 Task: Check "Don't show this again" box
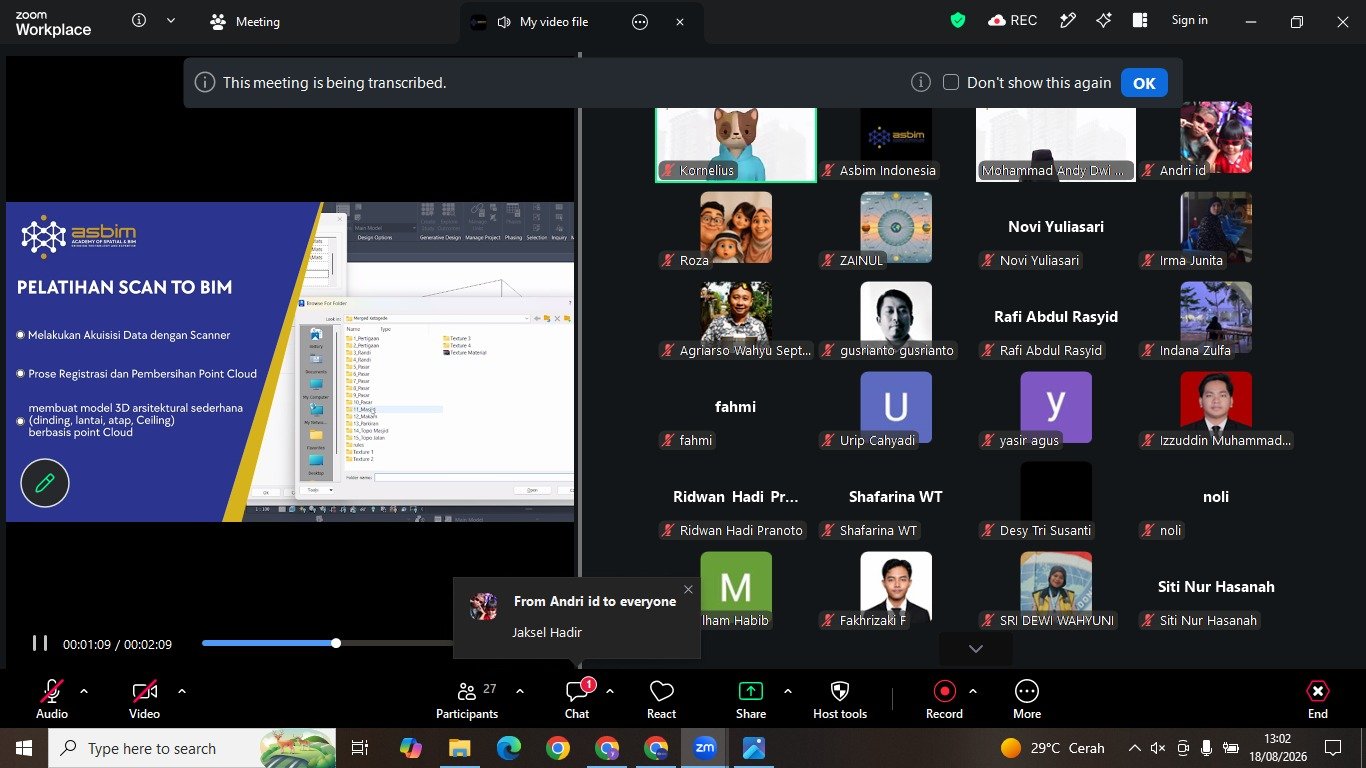(951, 82)
